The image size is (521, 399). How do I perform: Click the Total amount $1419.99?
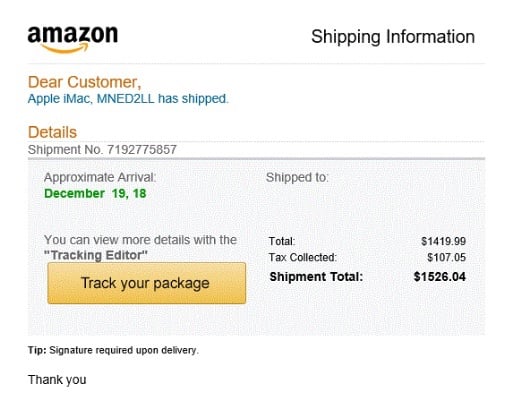pos(444,241)
